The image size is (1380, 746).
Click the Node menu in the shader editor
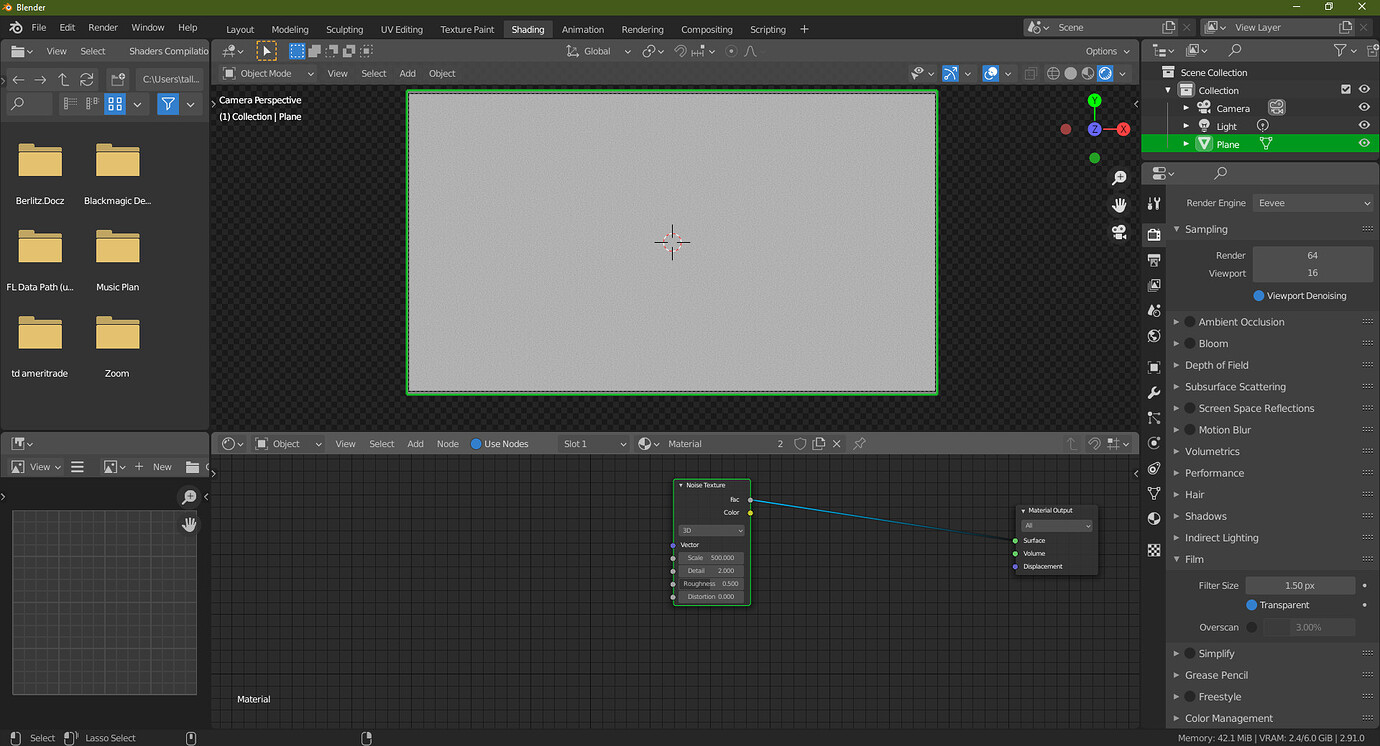pyautogui.click(x=447, y=443)
